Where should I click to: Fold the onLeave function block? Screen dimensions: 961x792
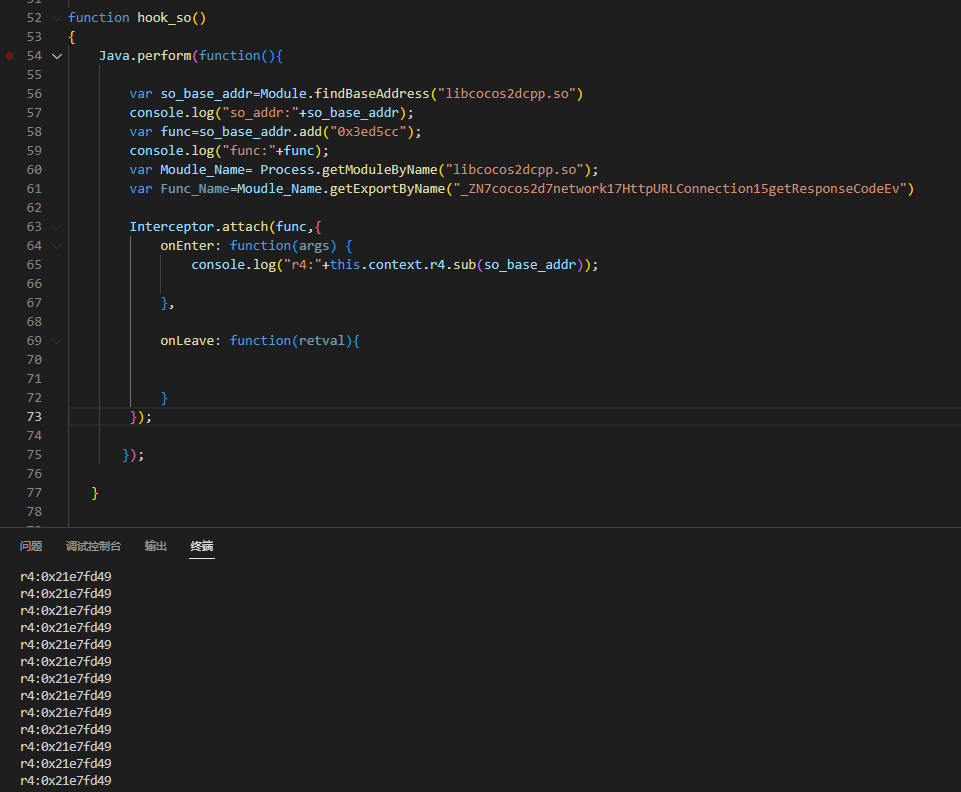[x=57, y=341]
